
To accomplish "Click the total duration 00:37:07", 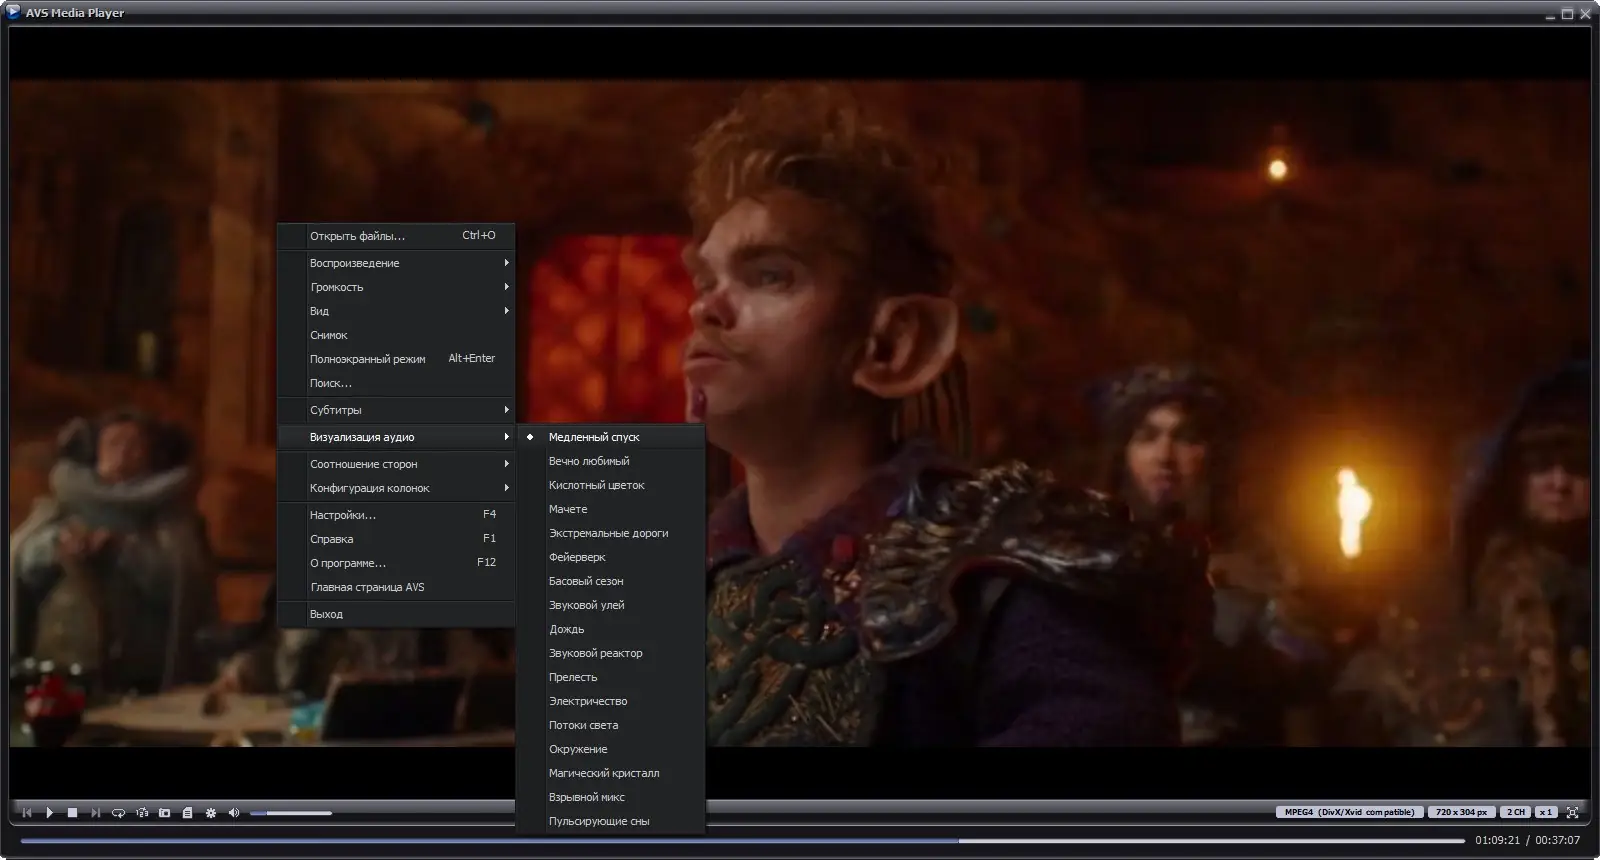I will pos(1558,840).
